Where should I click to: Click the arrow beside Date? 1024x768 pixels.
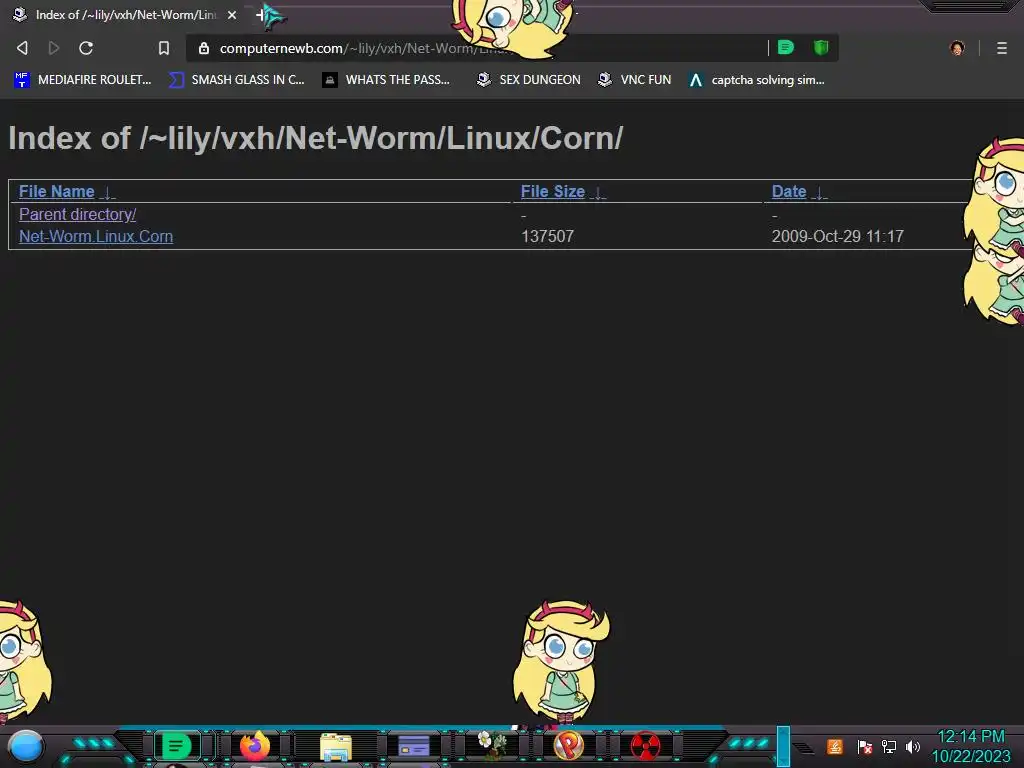pyautogui.click(x=820, y=193)
